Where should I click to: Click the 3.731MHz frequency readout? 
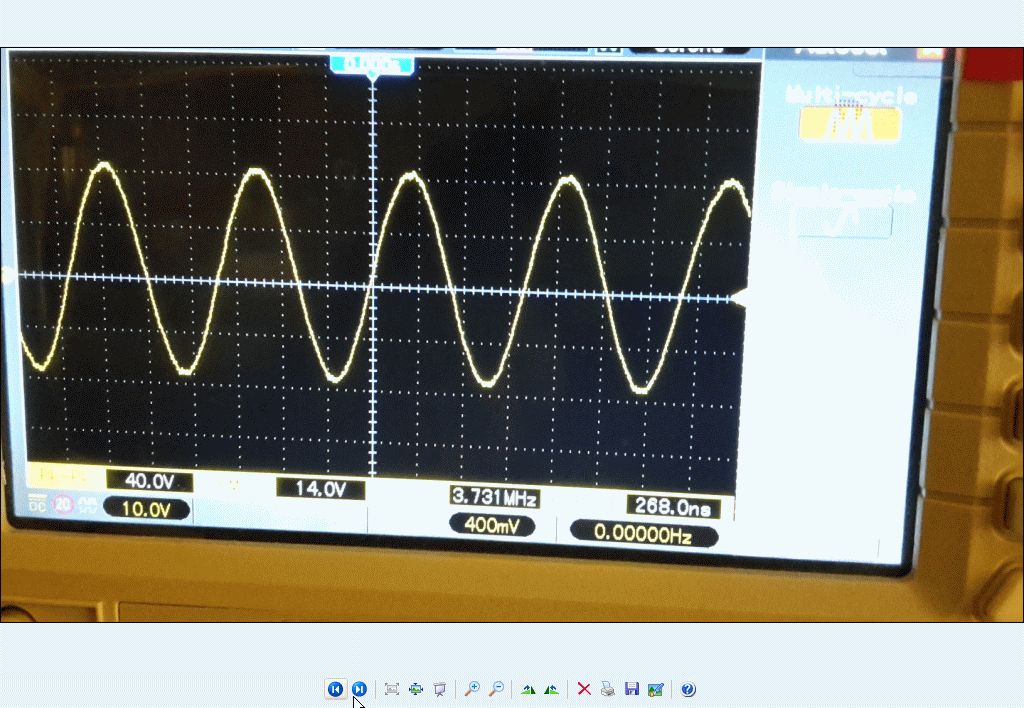click(x=495, y=497)
